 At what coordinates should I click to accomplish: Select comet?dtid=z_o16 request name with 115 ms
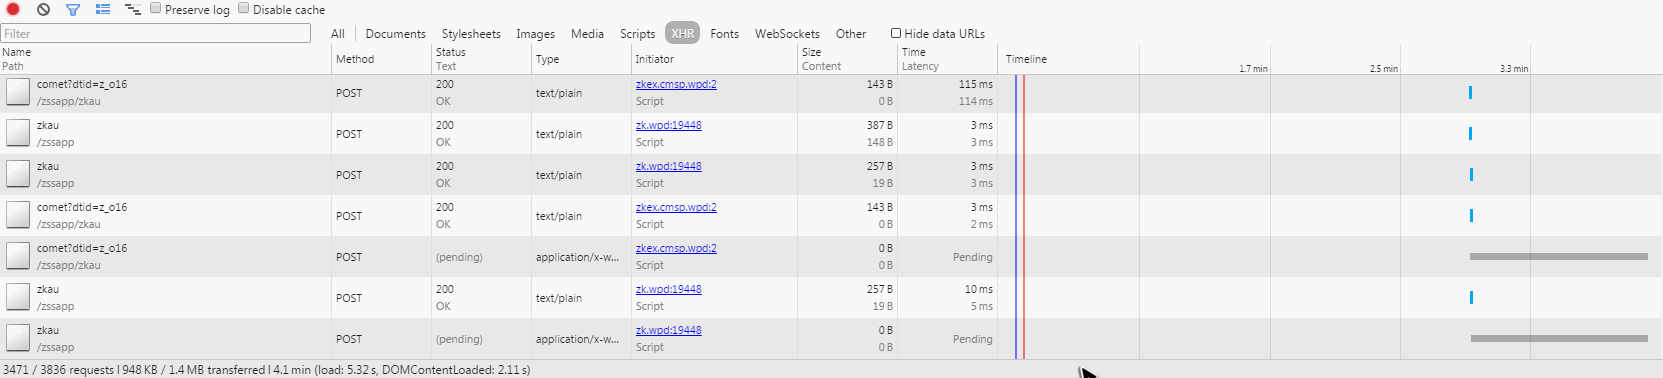[82, 84]
